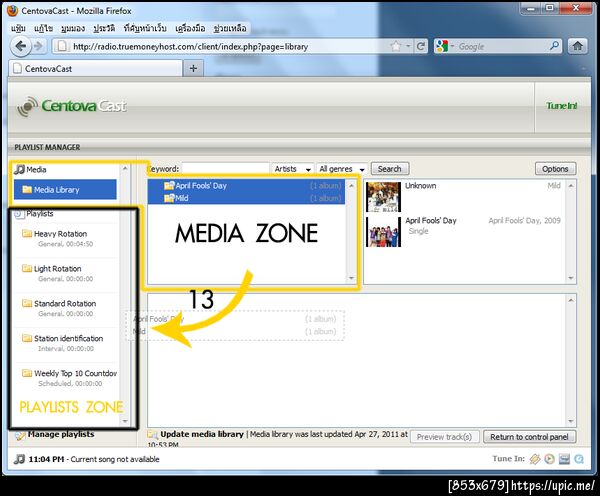The width and height of the screenshot is (600, 496).
Task: Click the Heavy Rotation folder icon
Action: point(27,233)
